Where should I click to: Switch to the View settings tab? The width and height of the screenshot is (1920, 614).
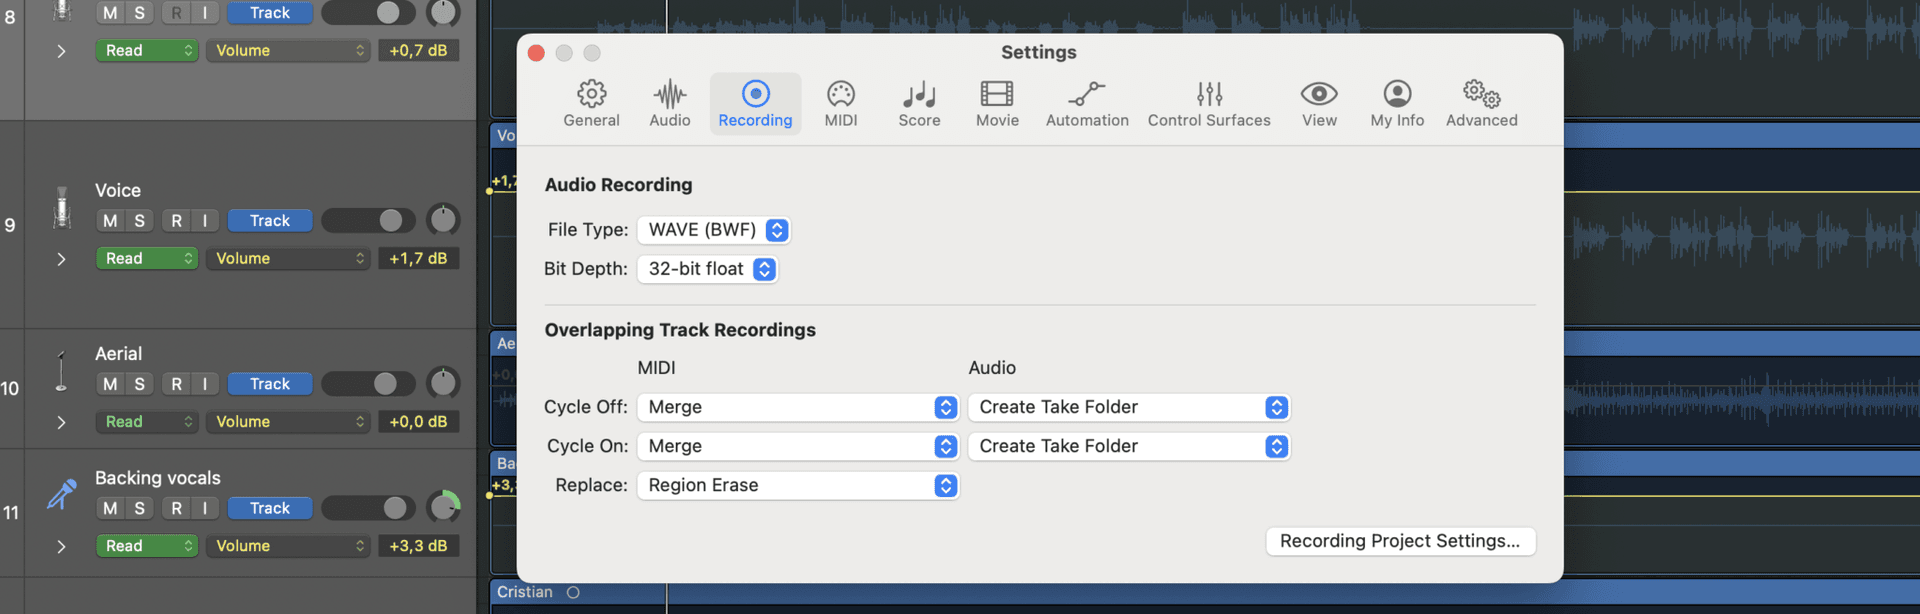1318,104
